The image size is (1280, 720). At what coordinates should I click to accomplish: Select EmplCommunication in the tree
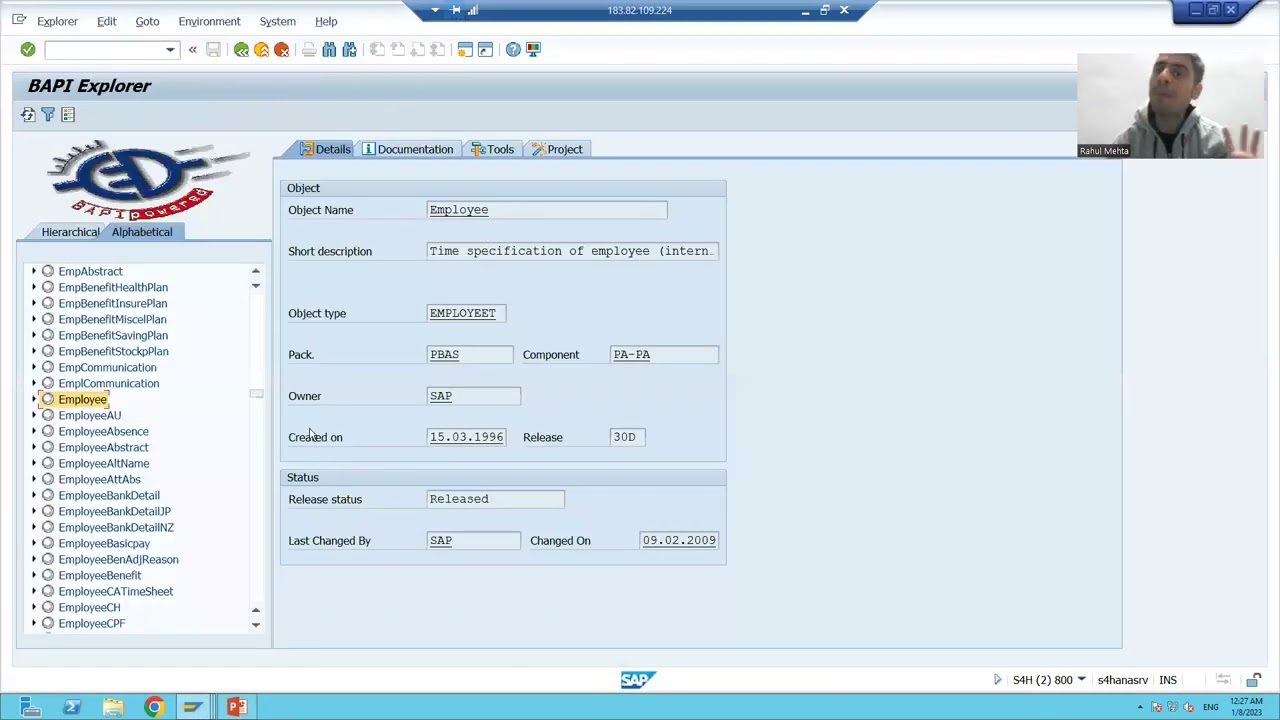click(x=108, y=383)
